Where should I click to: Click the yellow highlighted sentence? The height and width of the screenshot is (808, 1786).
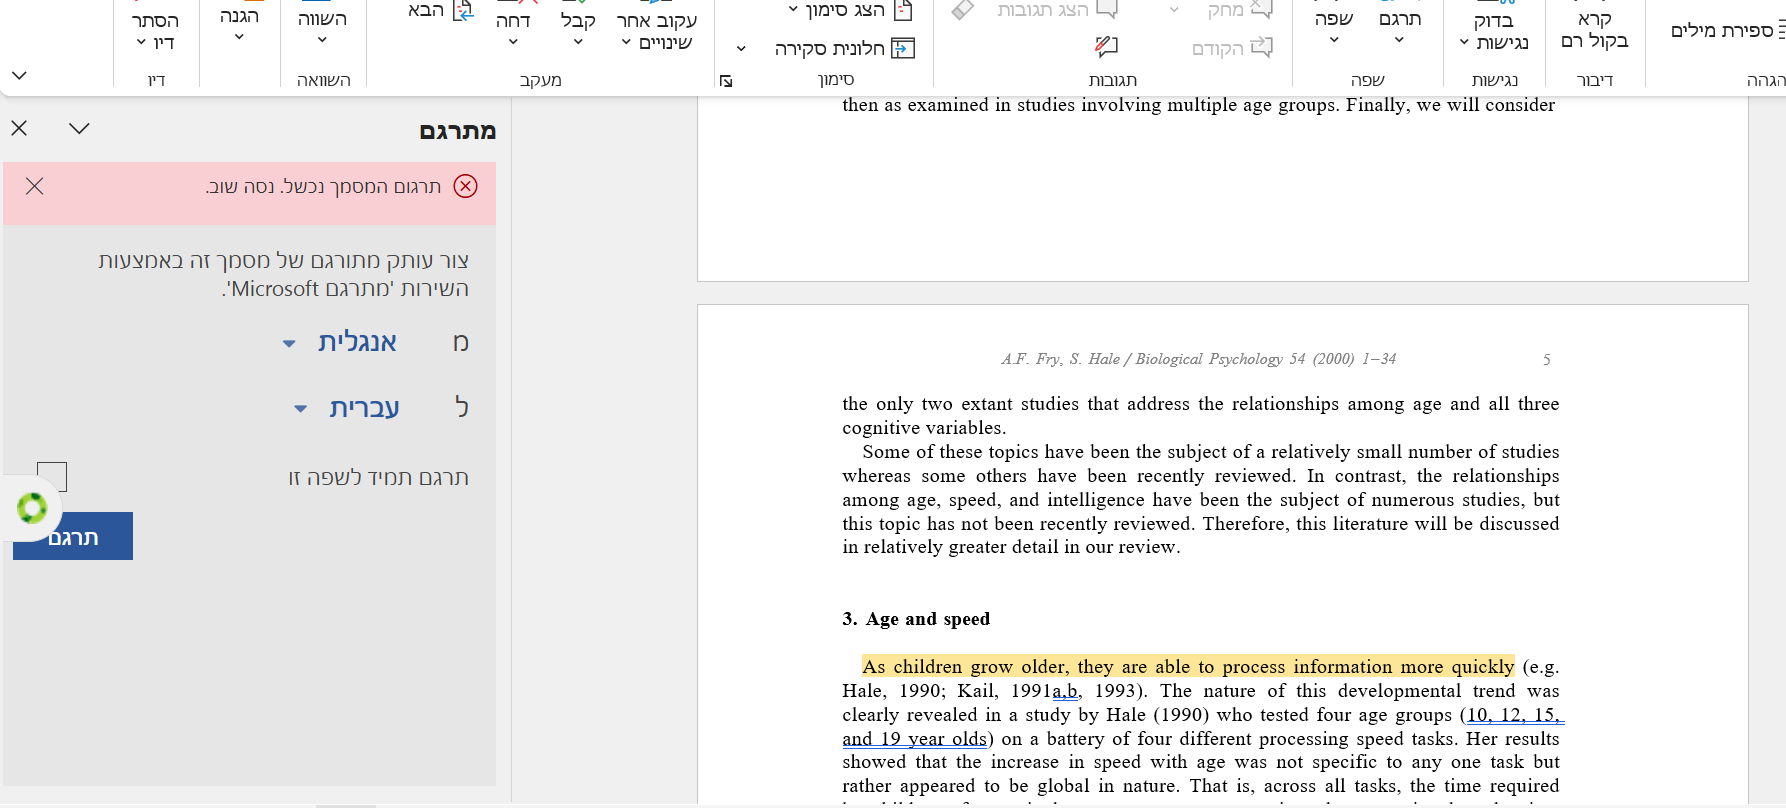click(1187, 667)
